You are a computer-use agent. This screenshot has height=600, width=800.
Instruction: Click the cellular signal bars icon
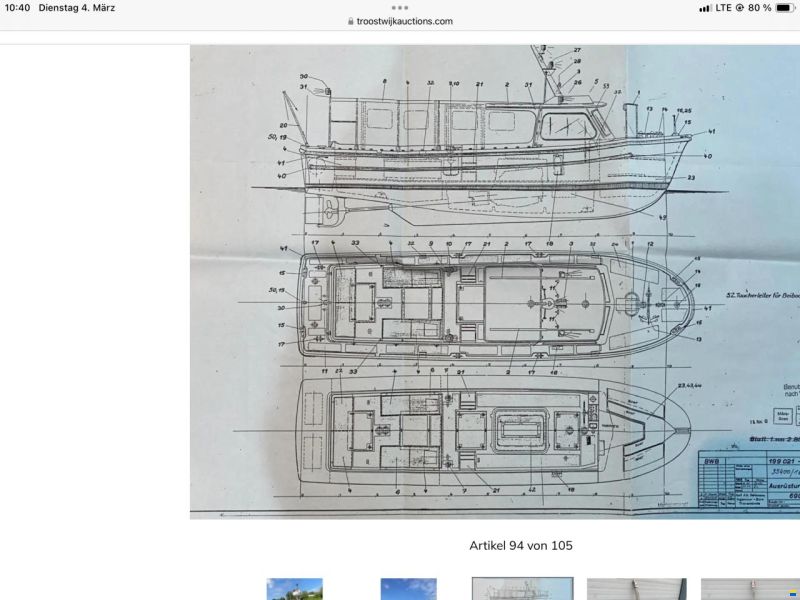pos(705,8)
